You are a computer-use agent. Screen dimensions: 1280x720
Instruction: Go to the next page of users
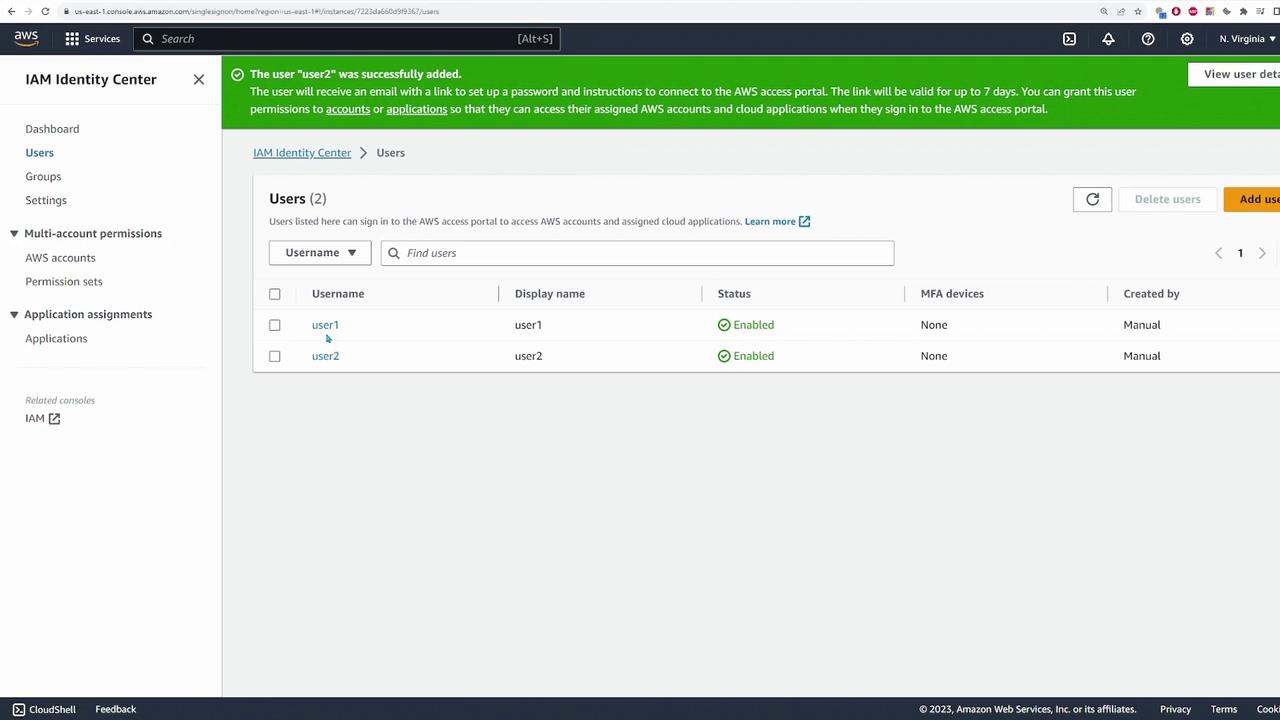pos(1262,253)
